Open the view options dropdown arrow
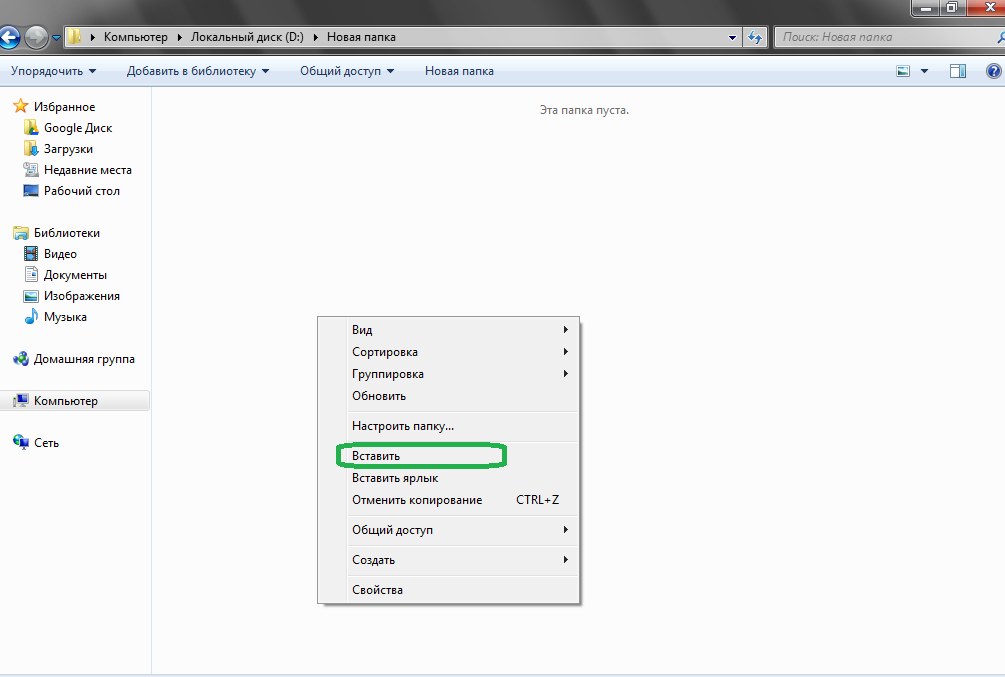1005x677 pixels. click(924, 71)
